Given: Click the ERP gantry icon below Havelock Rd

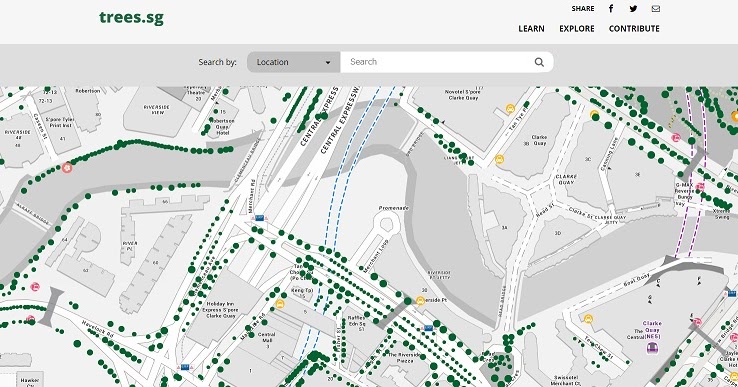Looking at the screenshot, I should [185, 367].
